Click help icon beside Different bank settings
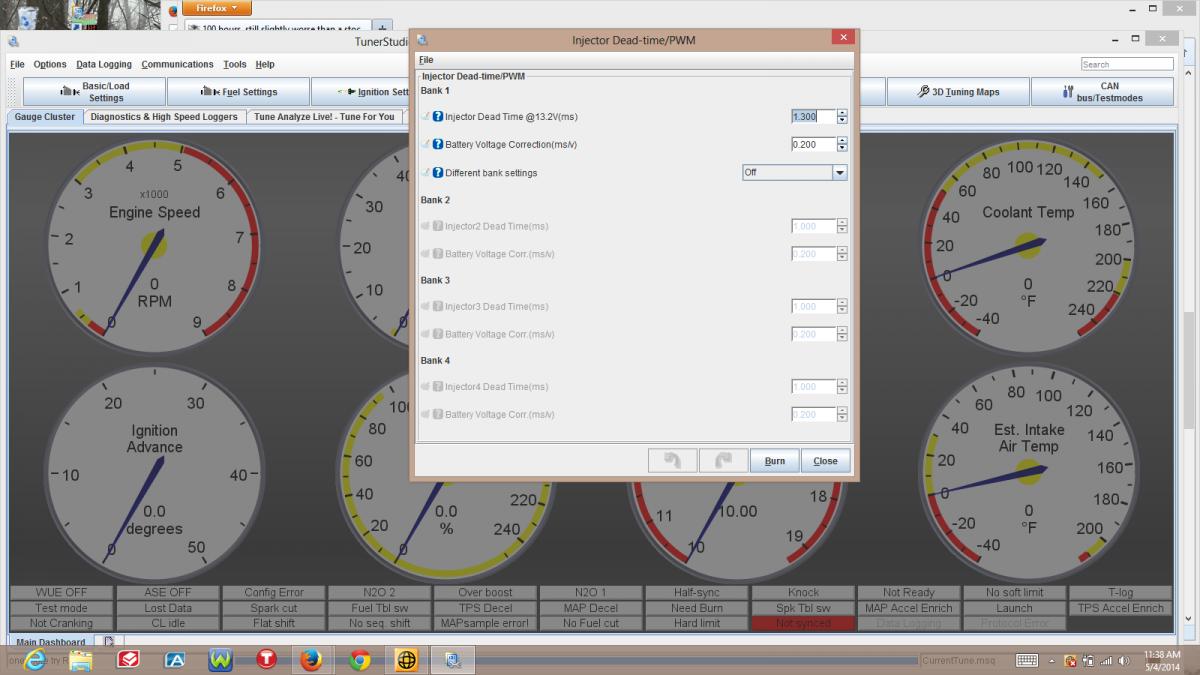Screen dimensions: 1200x675 click(438, 173)
